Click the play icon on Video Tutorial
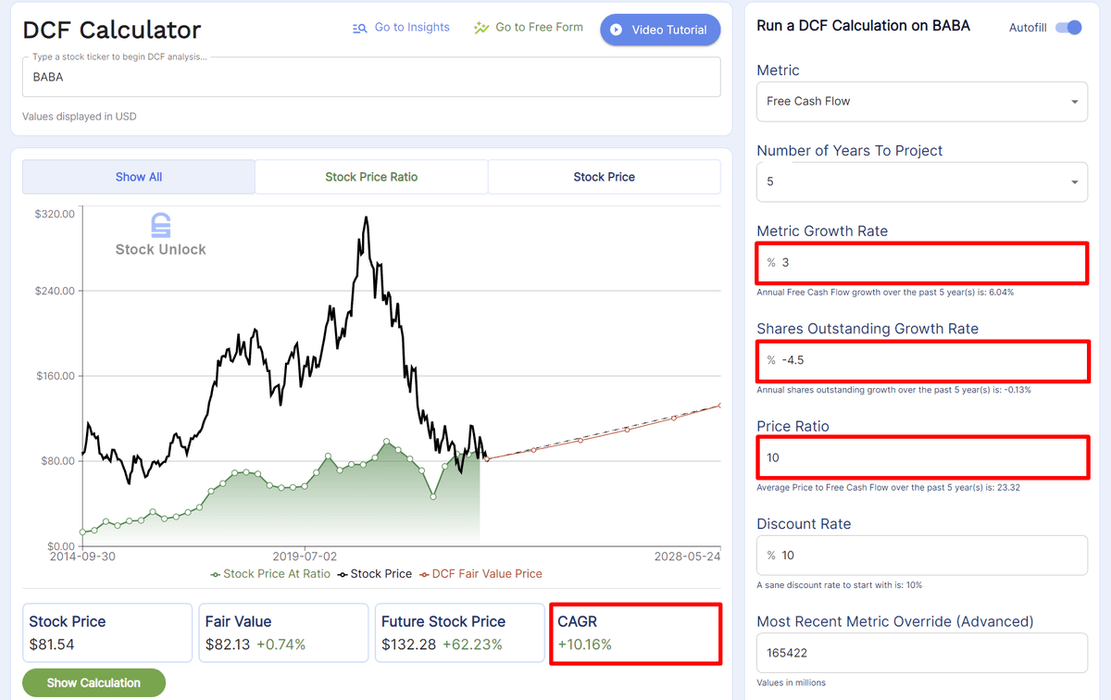This screenshot has width=1111, height=700. 616,30
